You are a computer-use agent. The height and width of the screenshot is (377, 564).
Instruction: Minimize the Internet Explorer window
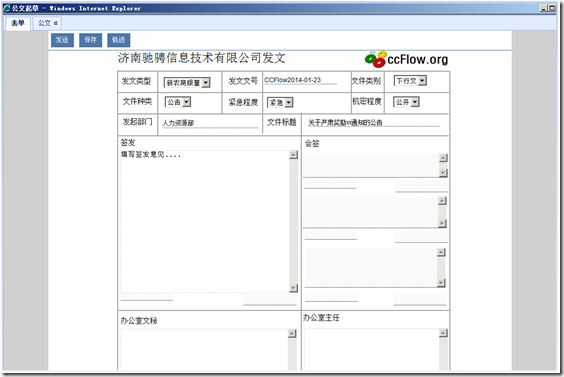coord(543,8)
